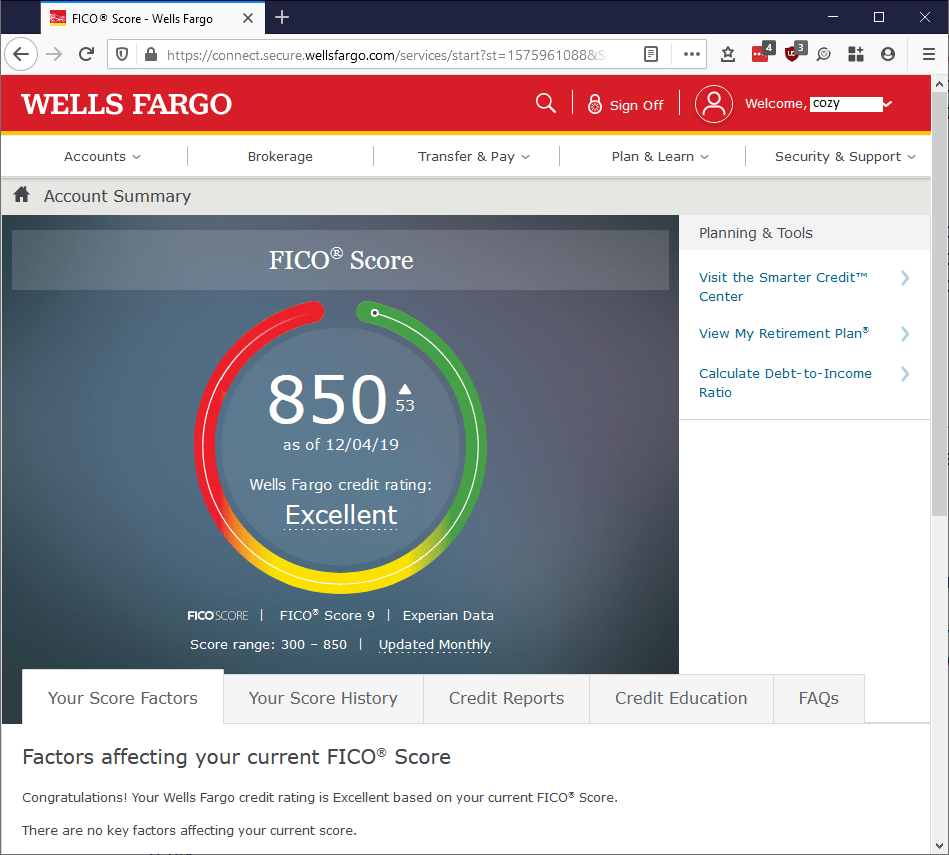Click the Sign Off lock button

point(625,105)
